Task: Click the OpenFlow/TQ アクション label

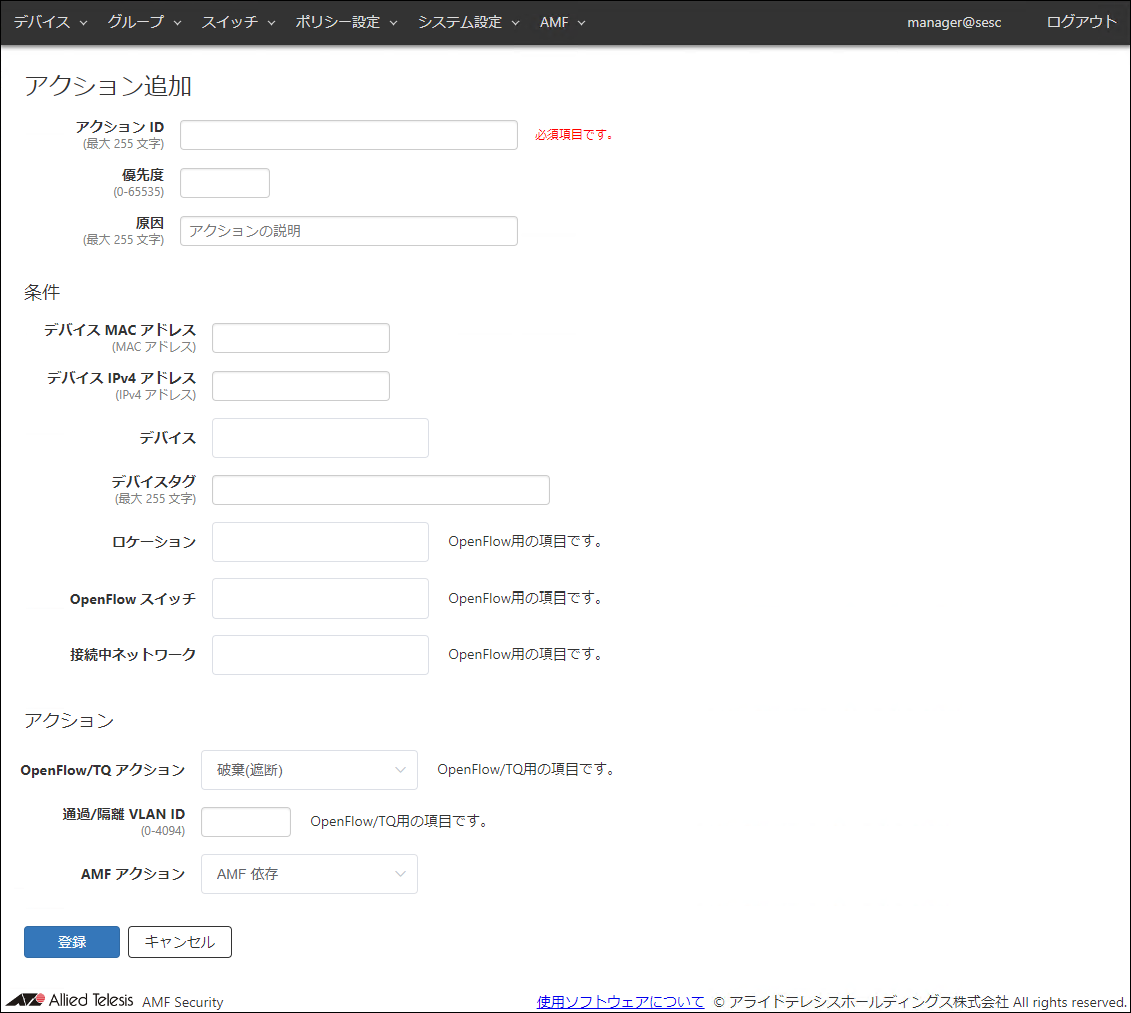Action: [x=102, y=770]
